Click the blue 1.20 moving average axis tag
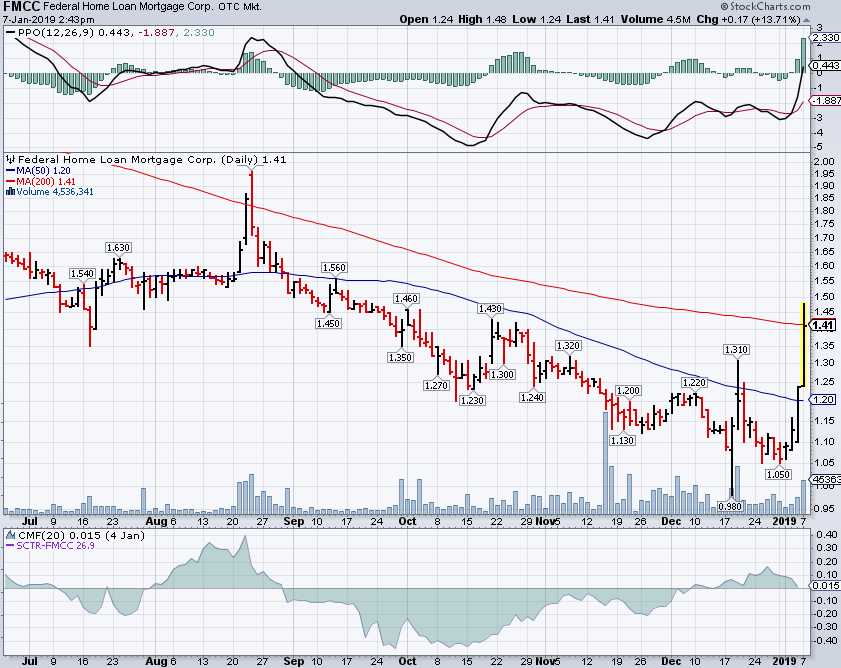 tap(824, 400)
